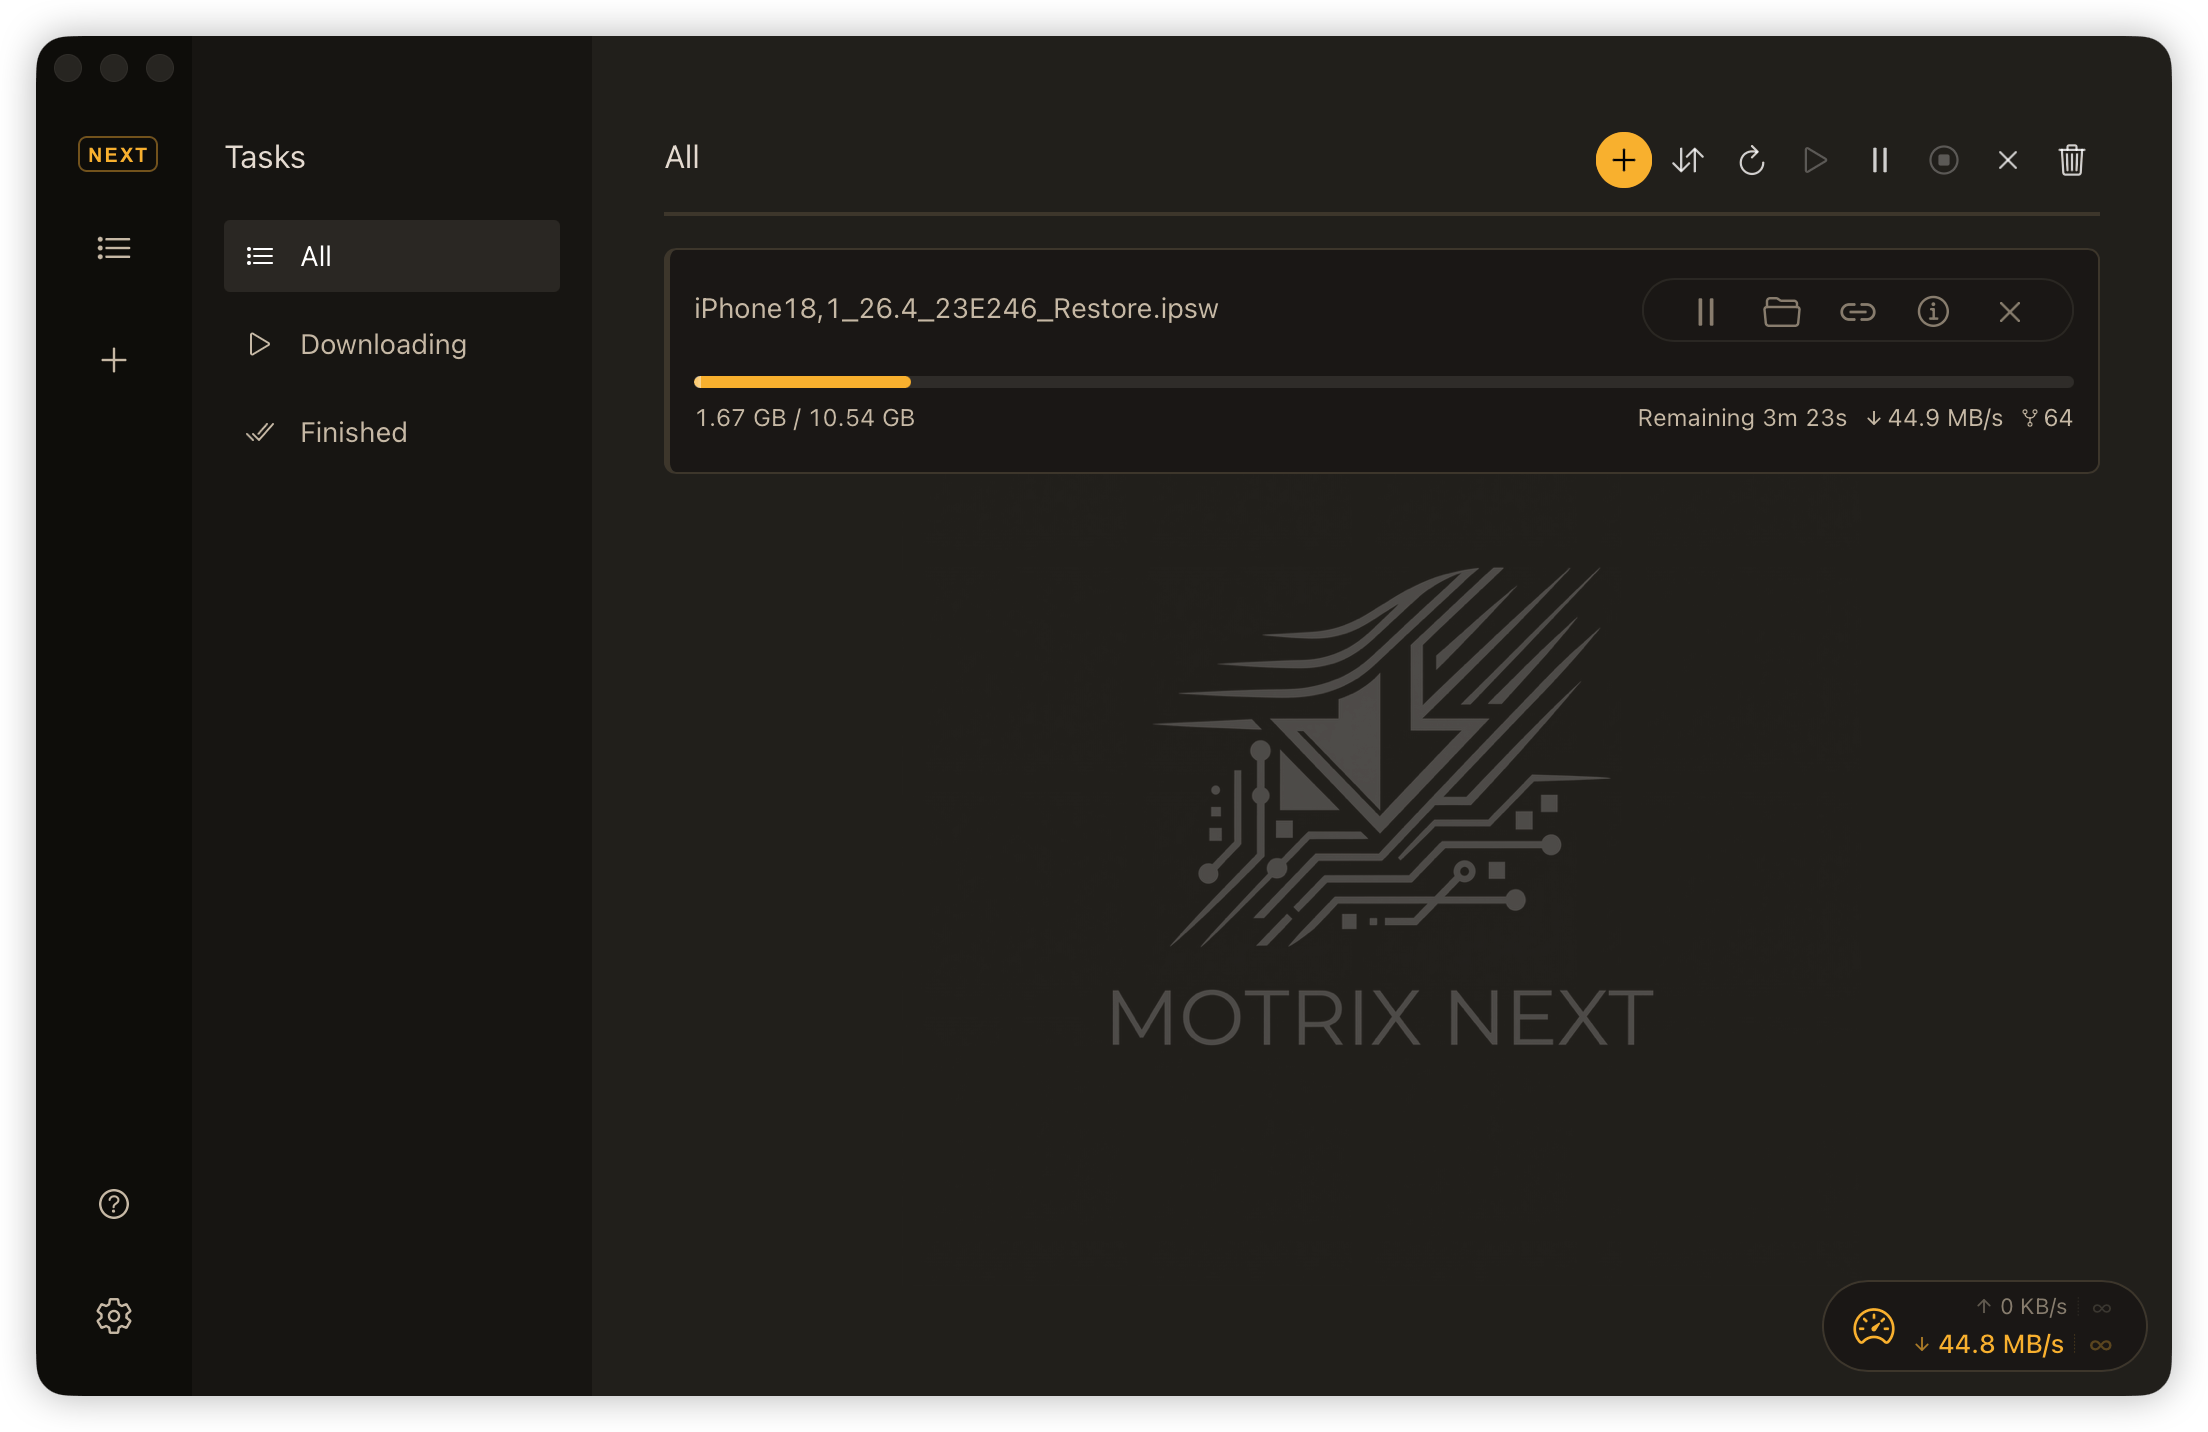
Task: Click the toolbar X remove icon
Action: tap(2008, 160)
